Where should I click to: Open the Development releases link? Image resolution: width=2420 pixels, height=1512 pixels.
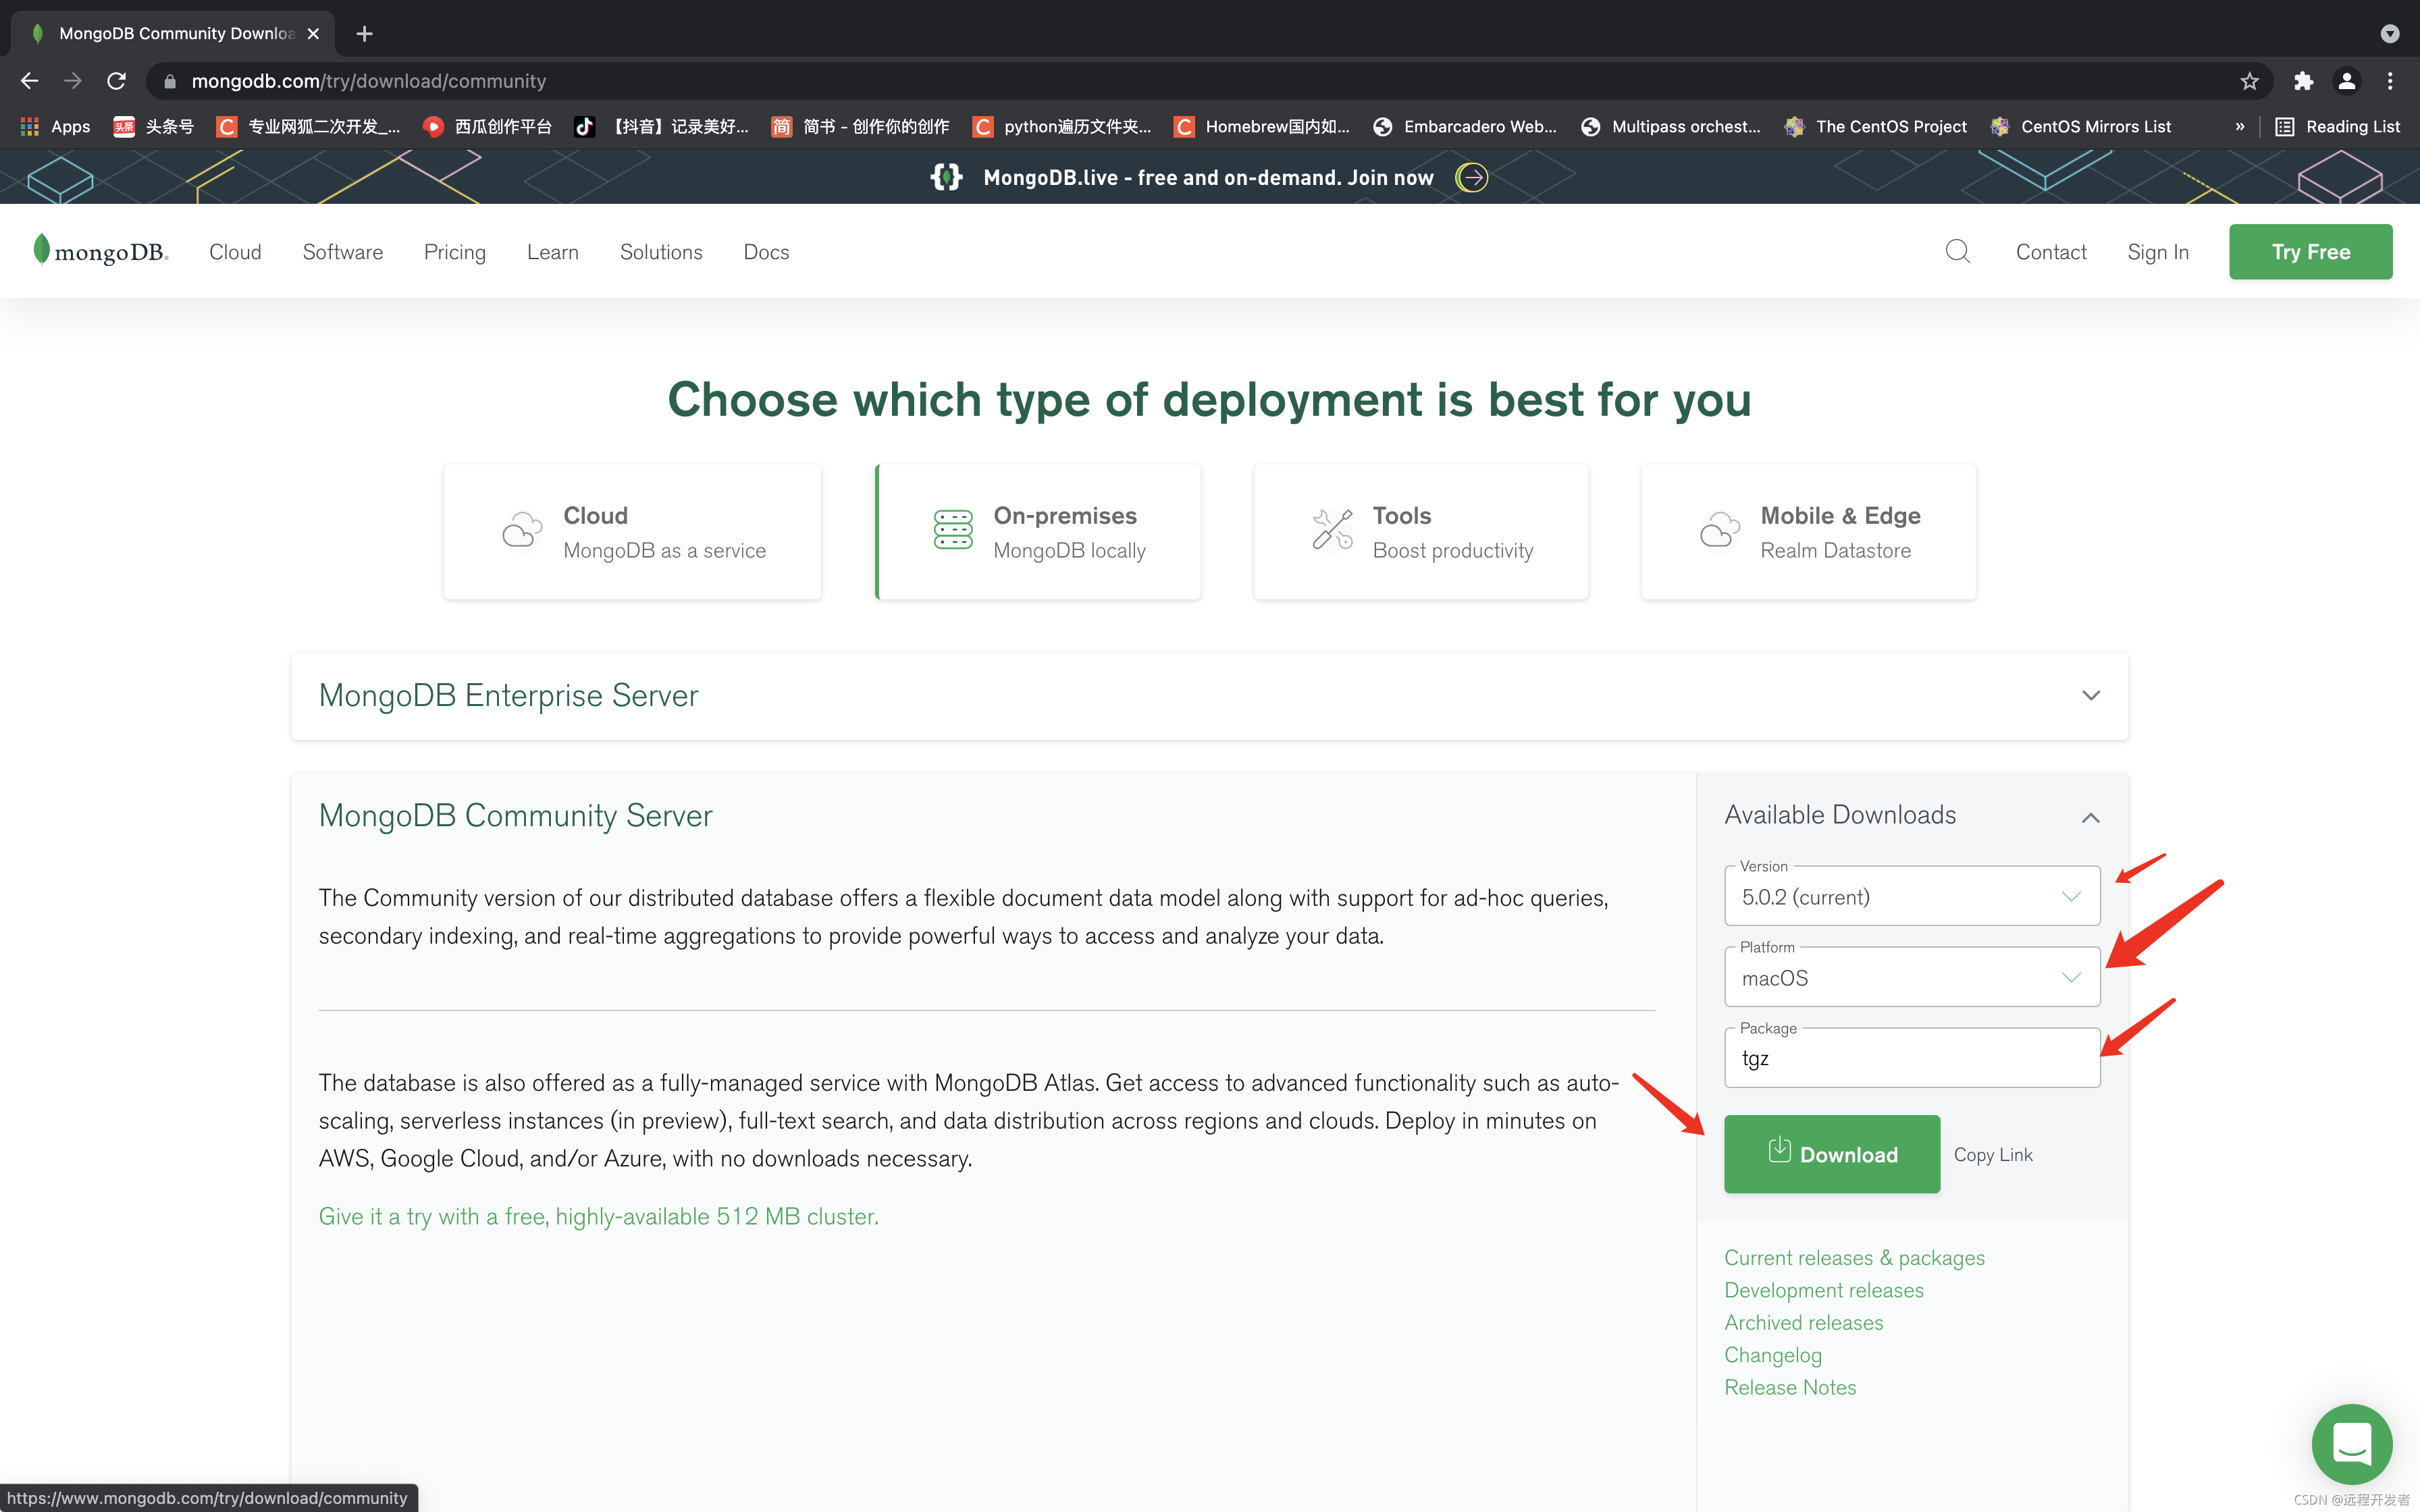[1824, 1290]
